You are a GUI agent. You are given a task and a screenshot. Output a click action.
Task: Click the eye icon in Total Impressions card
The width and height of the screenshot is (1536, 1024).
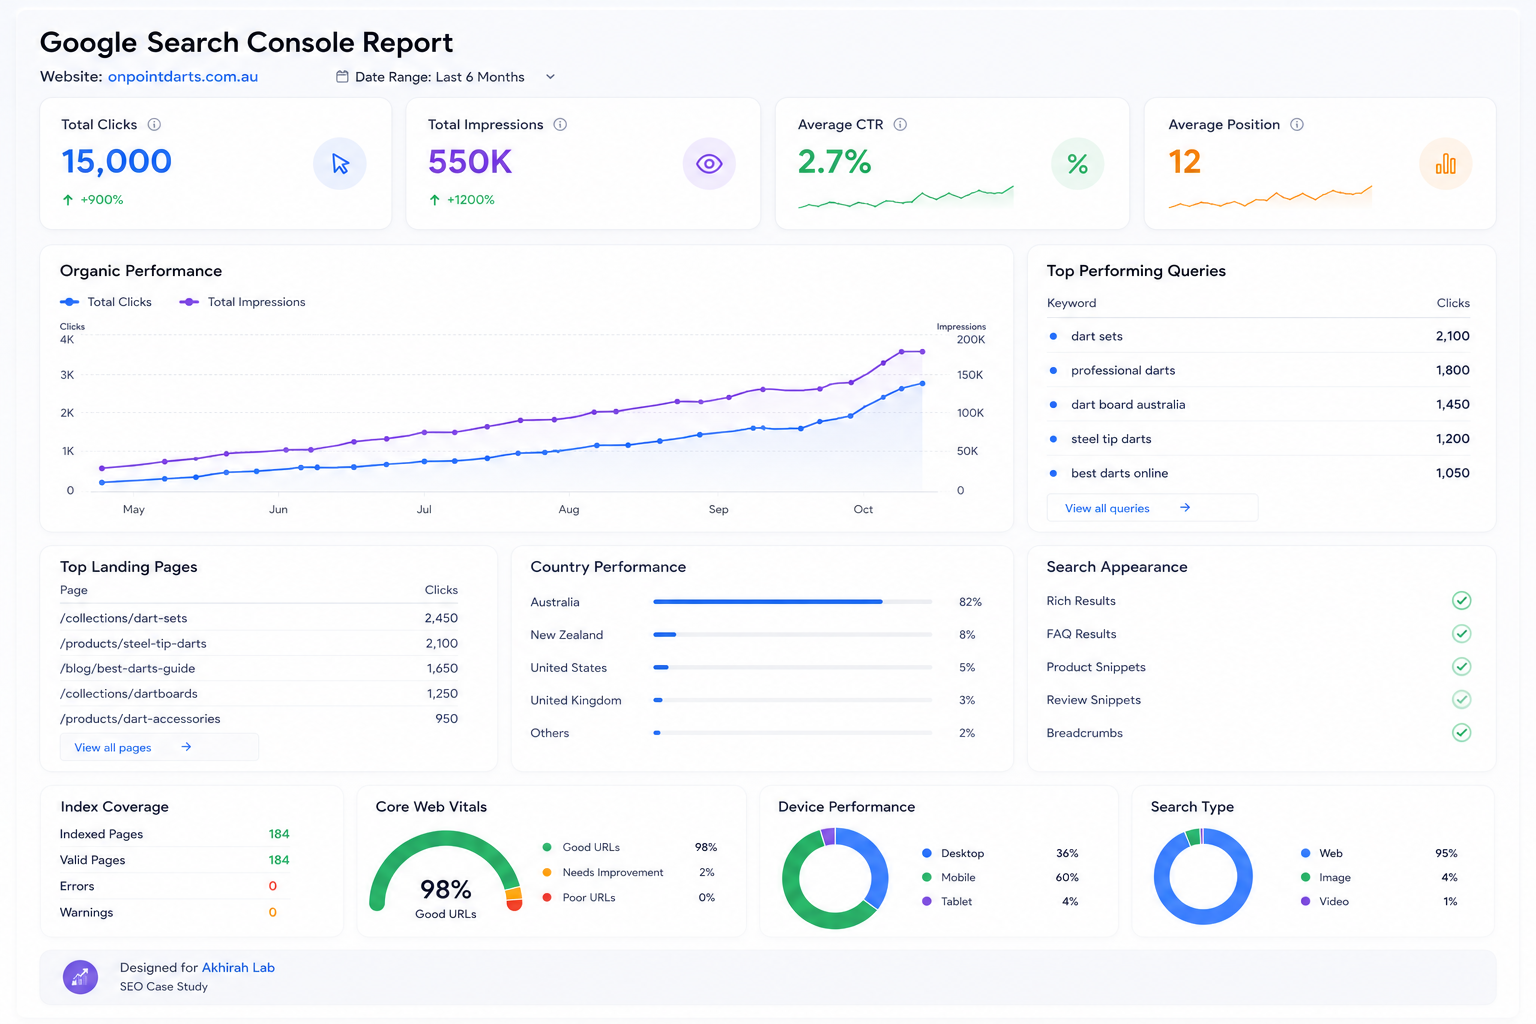(x=709, y=164)
